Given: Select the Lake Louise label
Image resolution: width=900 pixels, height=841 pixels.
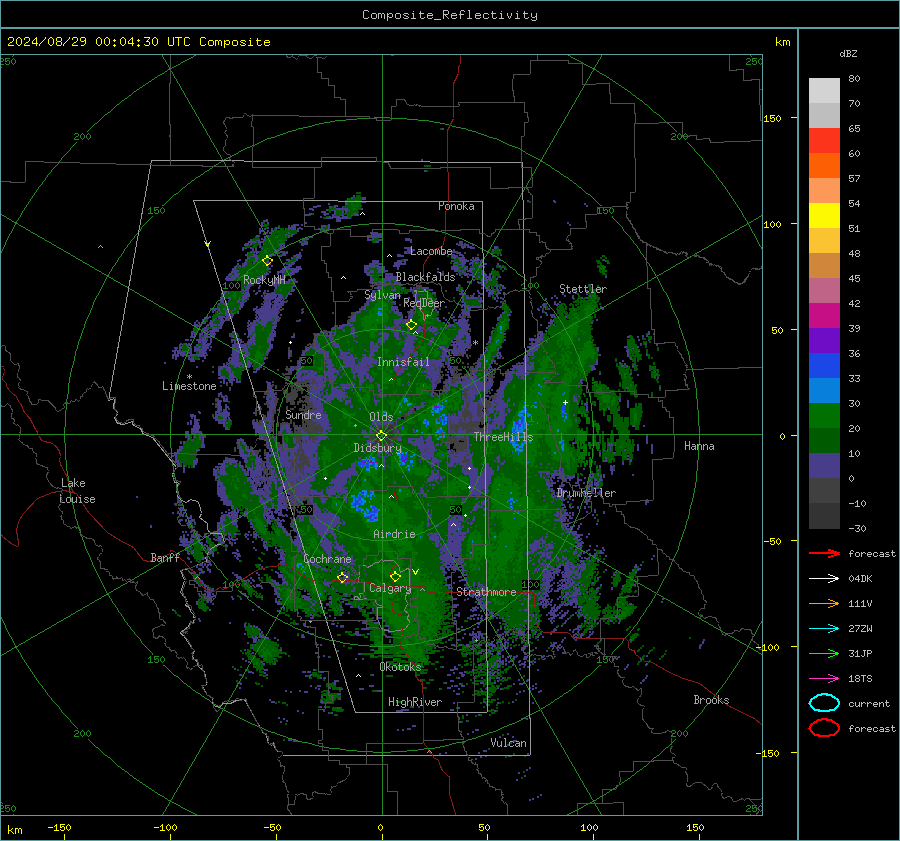Looking at the screenshot, I should pyautogui.click(x=77, y=491).
